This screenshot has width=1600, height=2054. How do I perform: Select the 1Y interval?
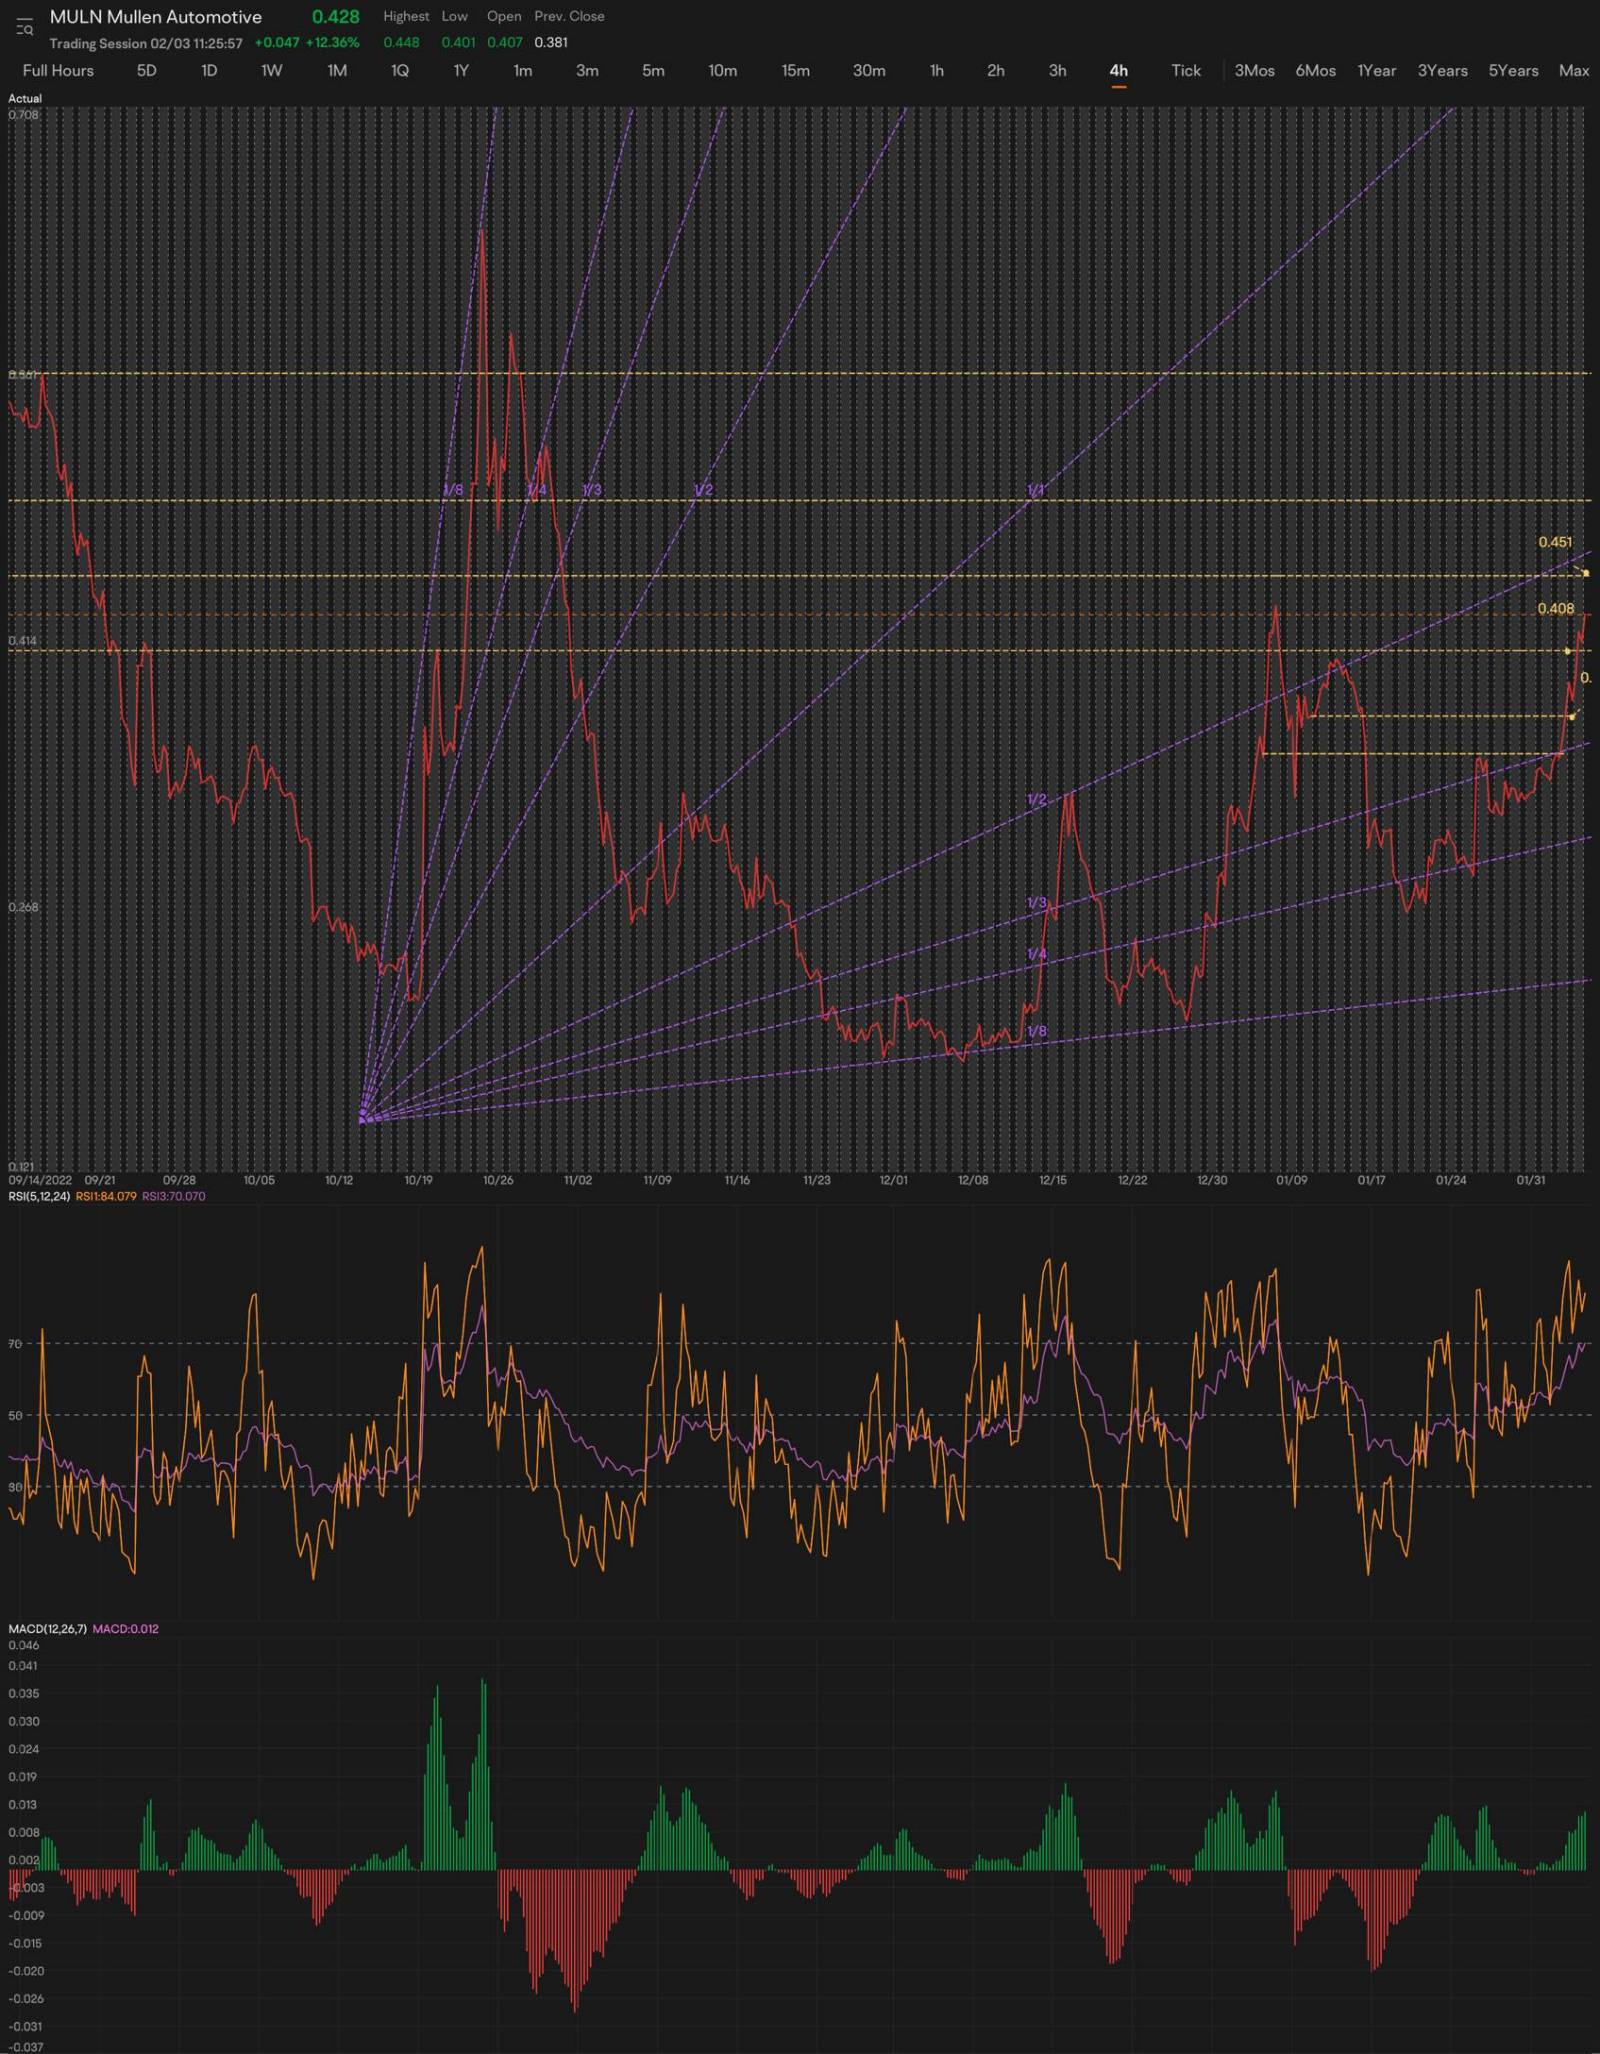(x=461, y=70)
